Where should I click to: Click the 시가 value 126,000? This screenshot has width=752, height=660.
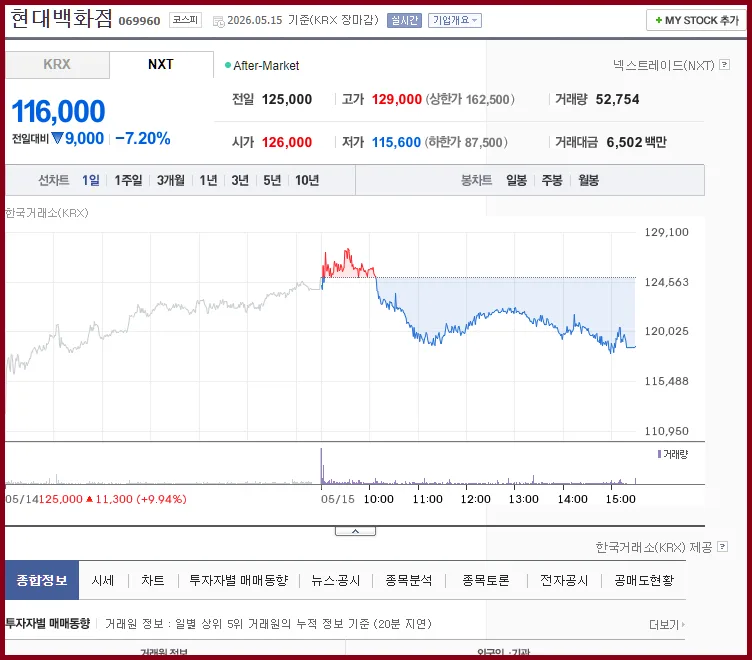click(x=287, y=142)
